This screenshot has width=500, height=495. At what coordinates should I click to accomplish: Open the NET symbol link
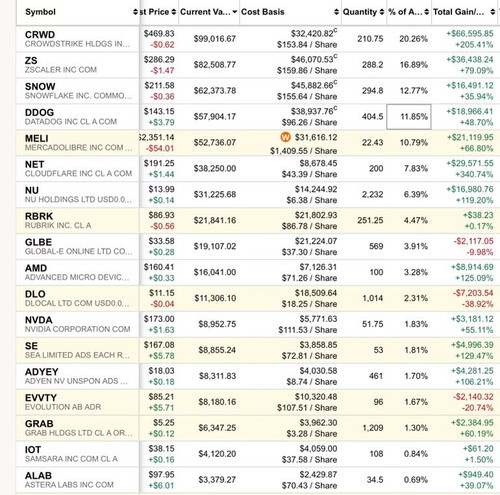34,164
